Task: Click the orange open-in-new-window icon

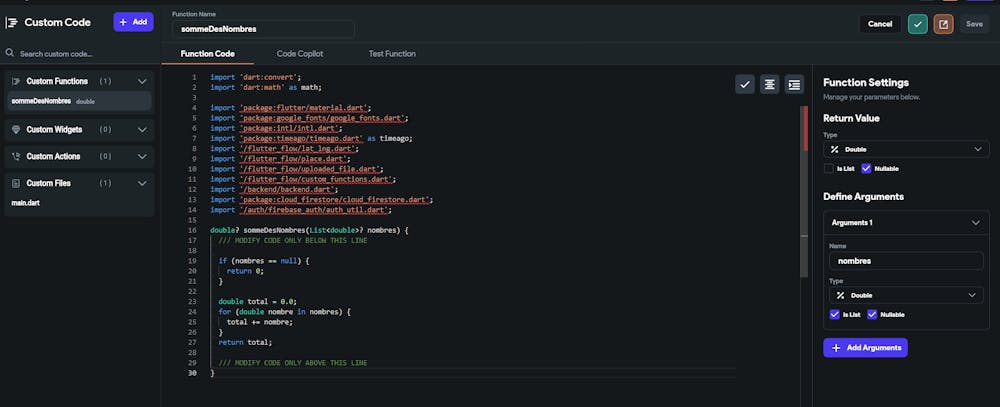Action: point(943,24)
